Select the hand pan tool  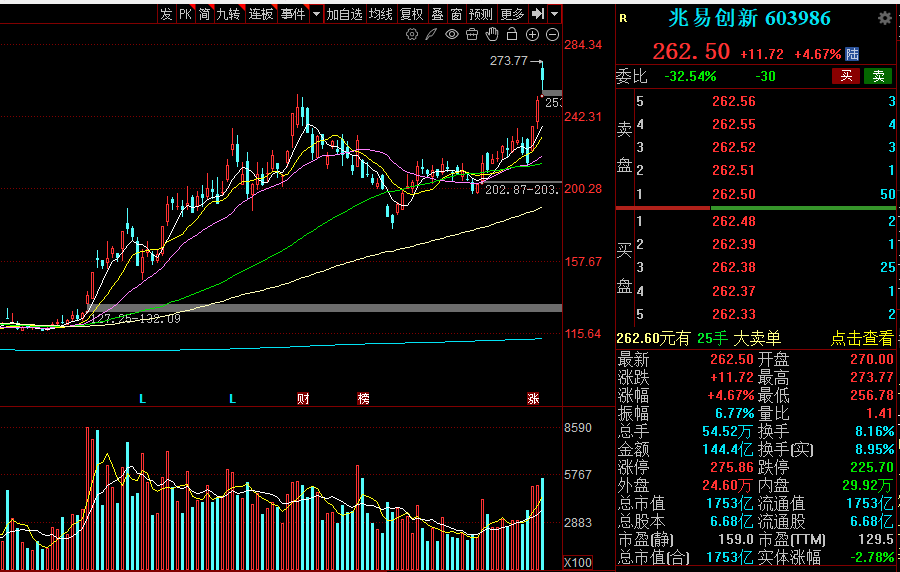pyautogui.click(x=492, y=35)
